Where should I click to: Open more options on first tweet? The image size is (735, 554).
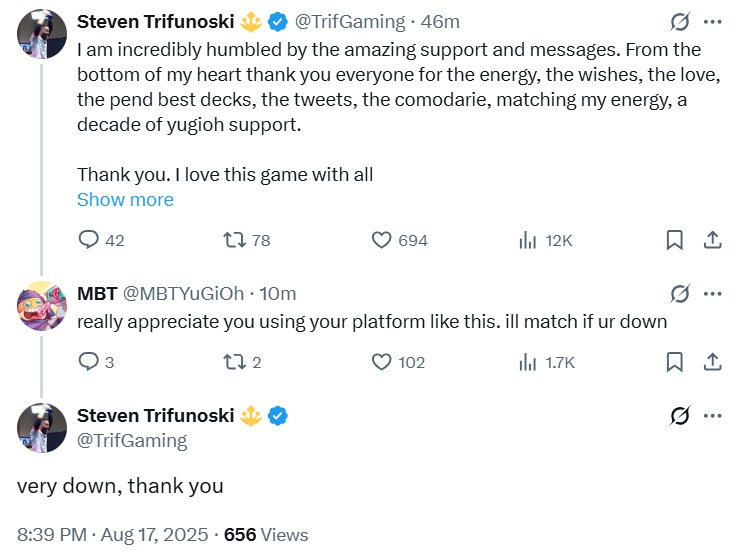pyautogui.click(x=712, y=21)
